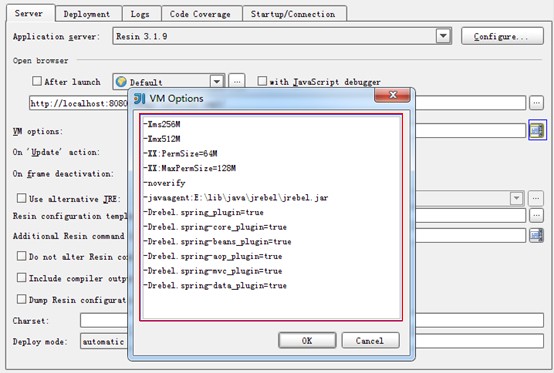Image resolution: width=554 pixels, height=373 pixels.
Task: Enable the After launch checkbox
Action: point(37,81)
